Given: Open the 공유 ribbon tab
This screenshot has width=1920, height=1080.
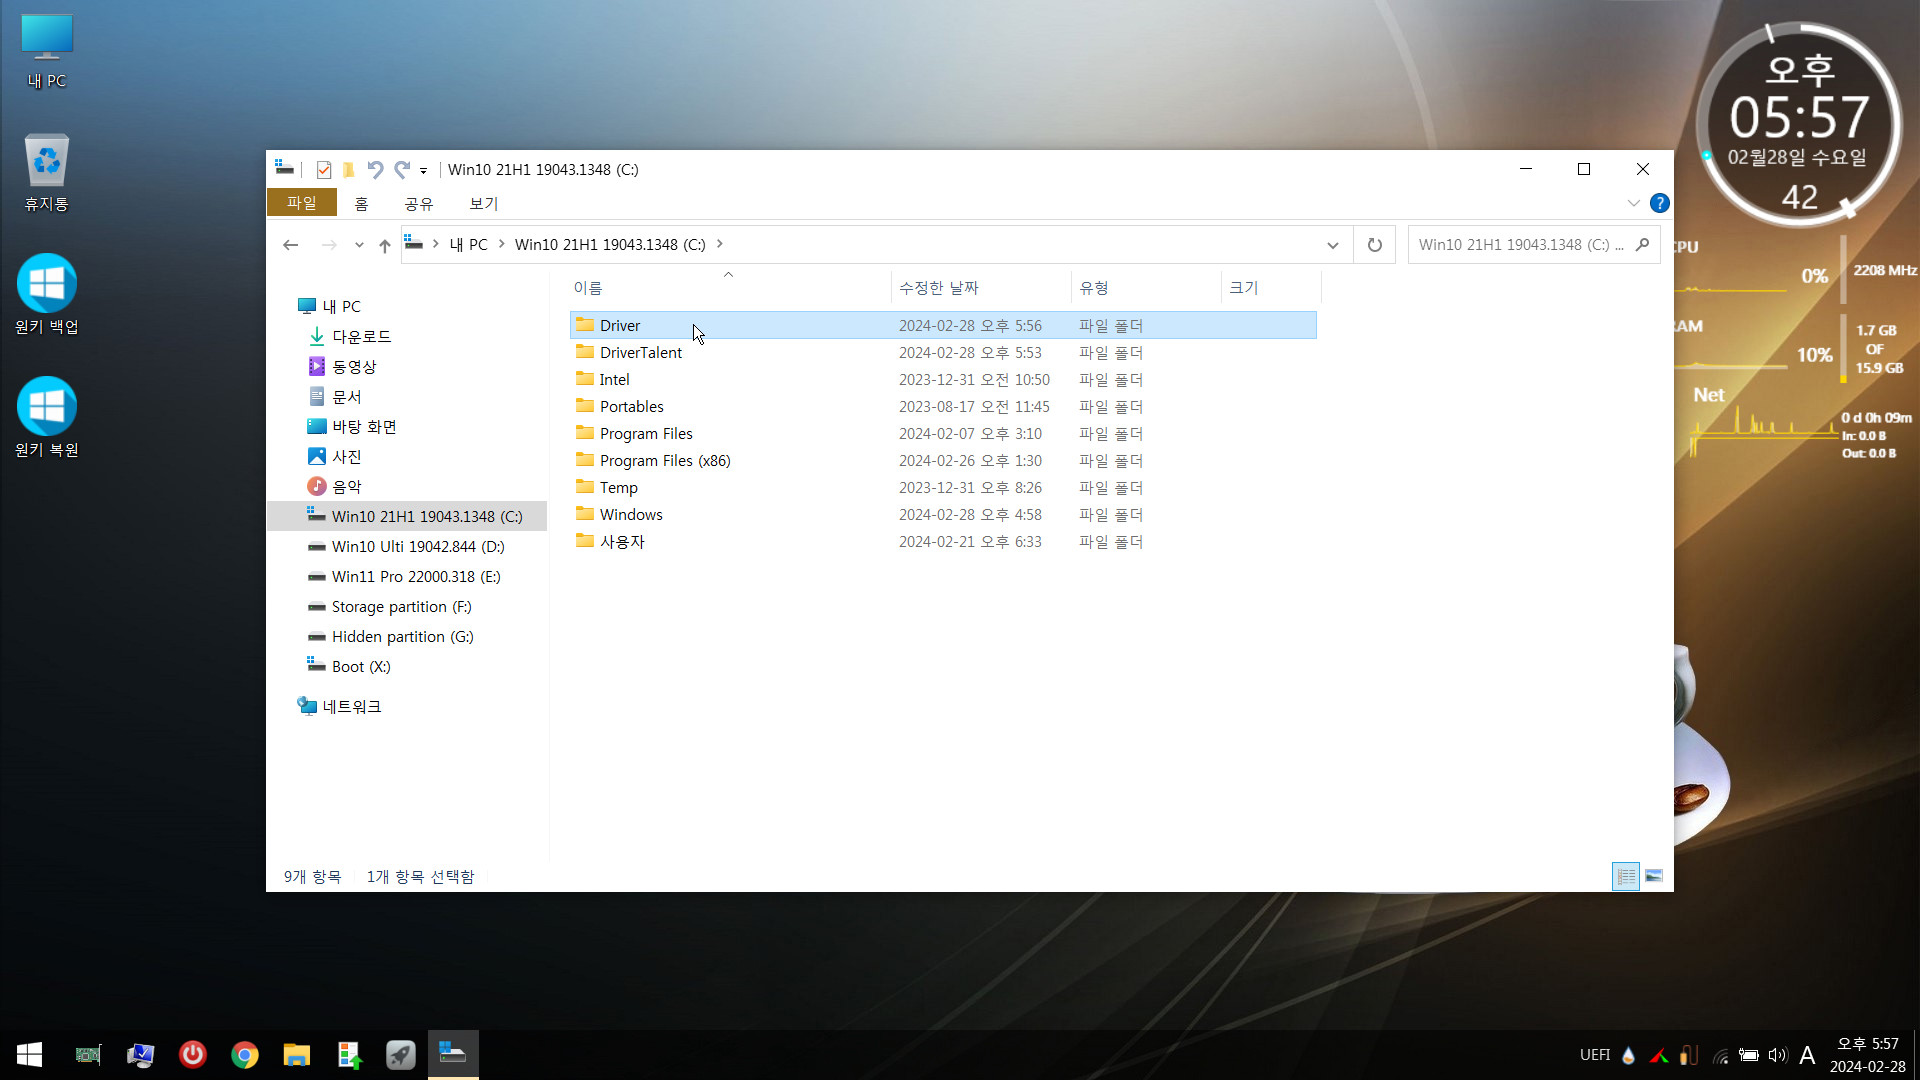Looking at the screenshot, I should point(419,203).
